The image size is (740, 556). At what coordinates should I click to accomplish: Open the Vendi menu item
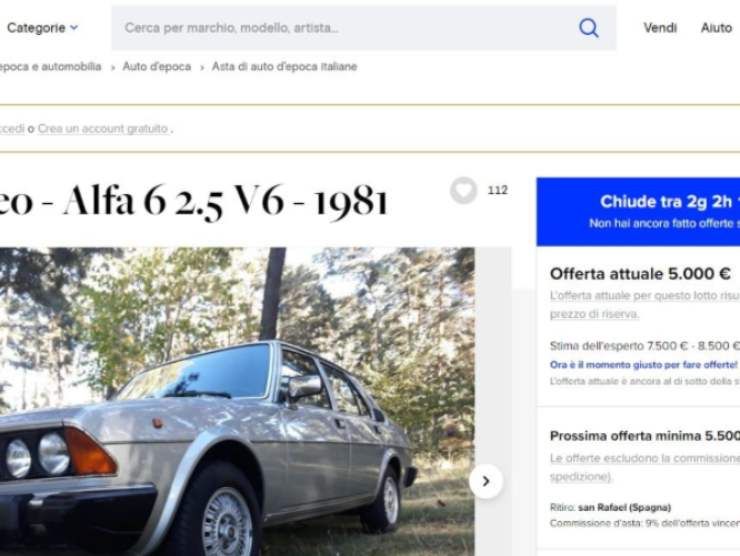pos(660,28)
